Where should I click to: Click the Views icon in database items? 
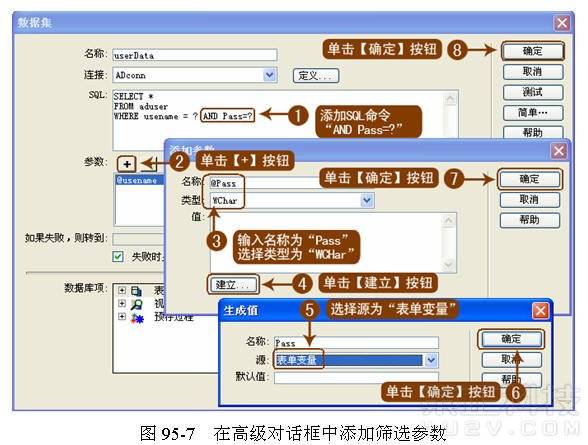pos(136,304)
